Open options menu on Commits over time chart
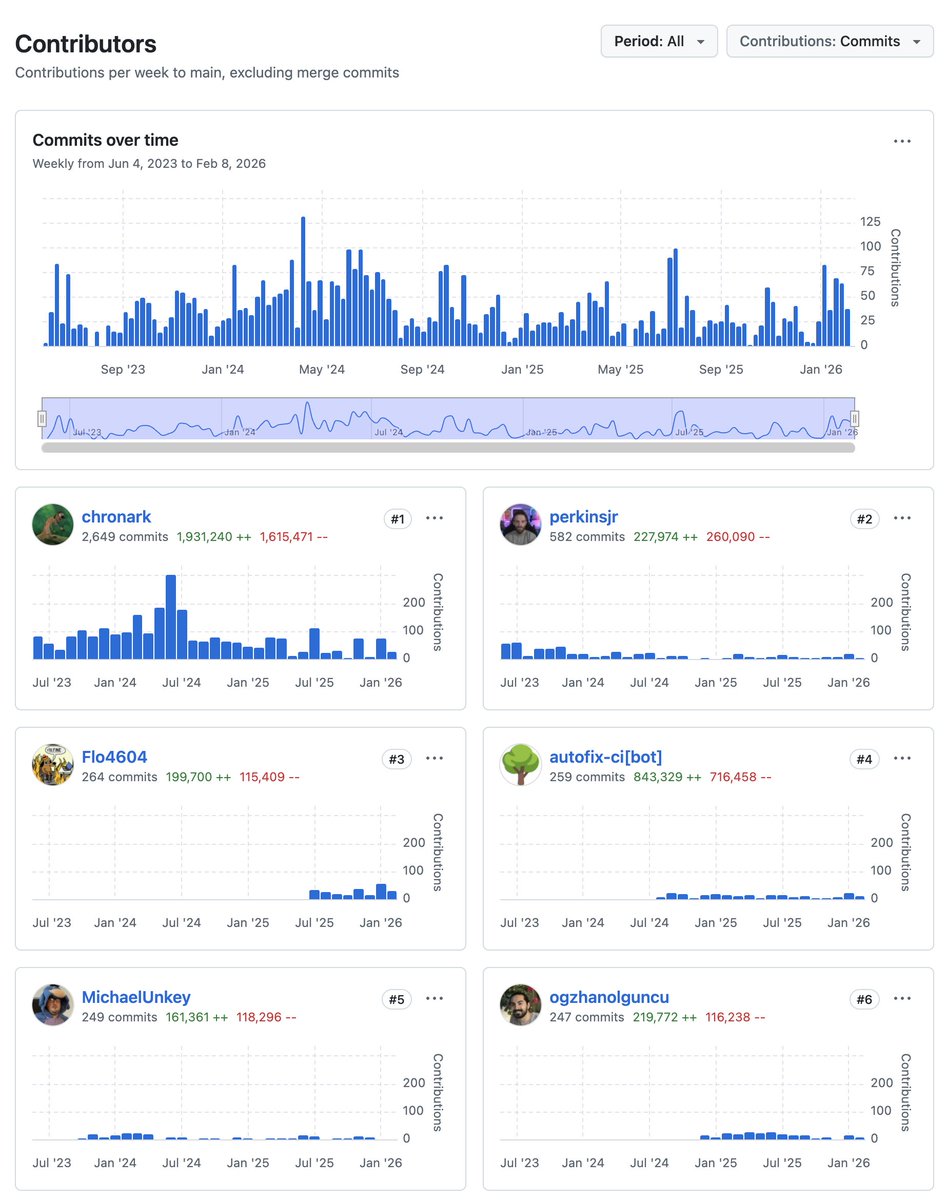 [x=902, y=141]
